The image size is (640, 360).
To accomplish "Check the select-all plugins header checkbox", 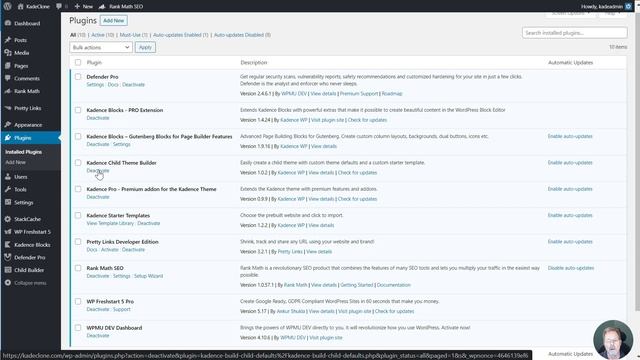I will [78, 62].
